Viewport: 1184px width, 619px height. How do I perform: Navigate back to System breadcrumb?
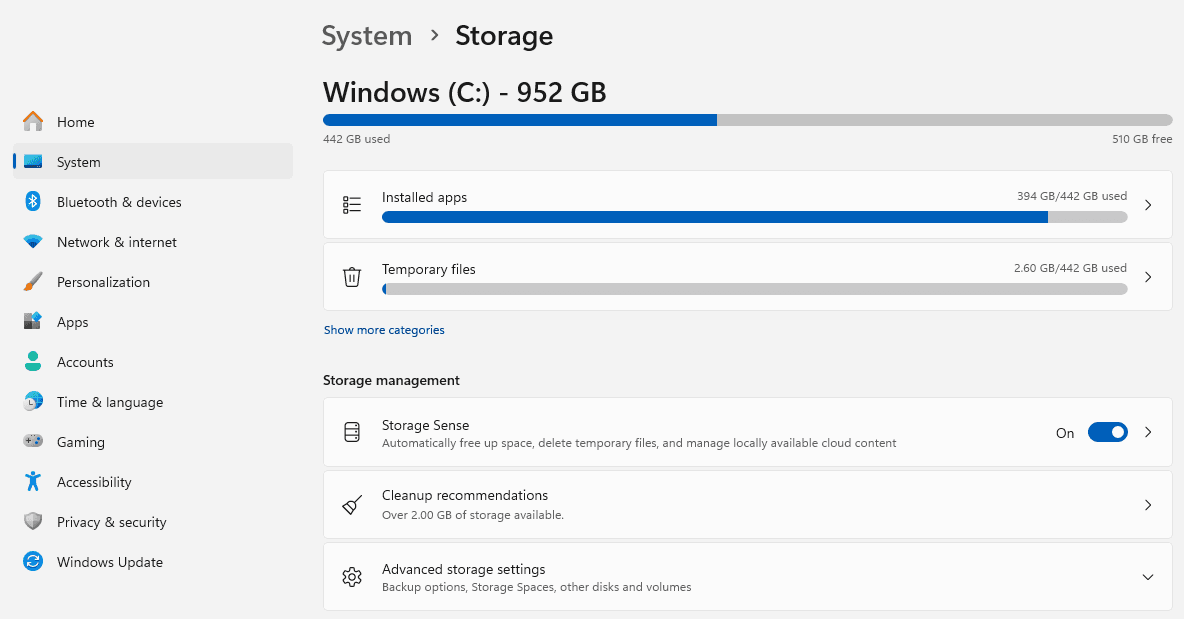[366, 36]
